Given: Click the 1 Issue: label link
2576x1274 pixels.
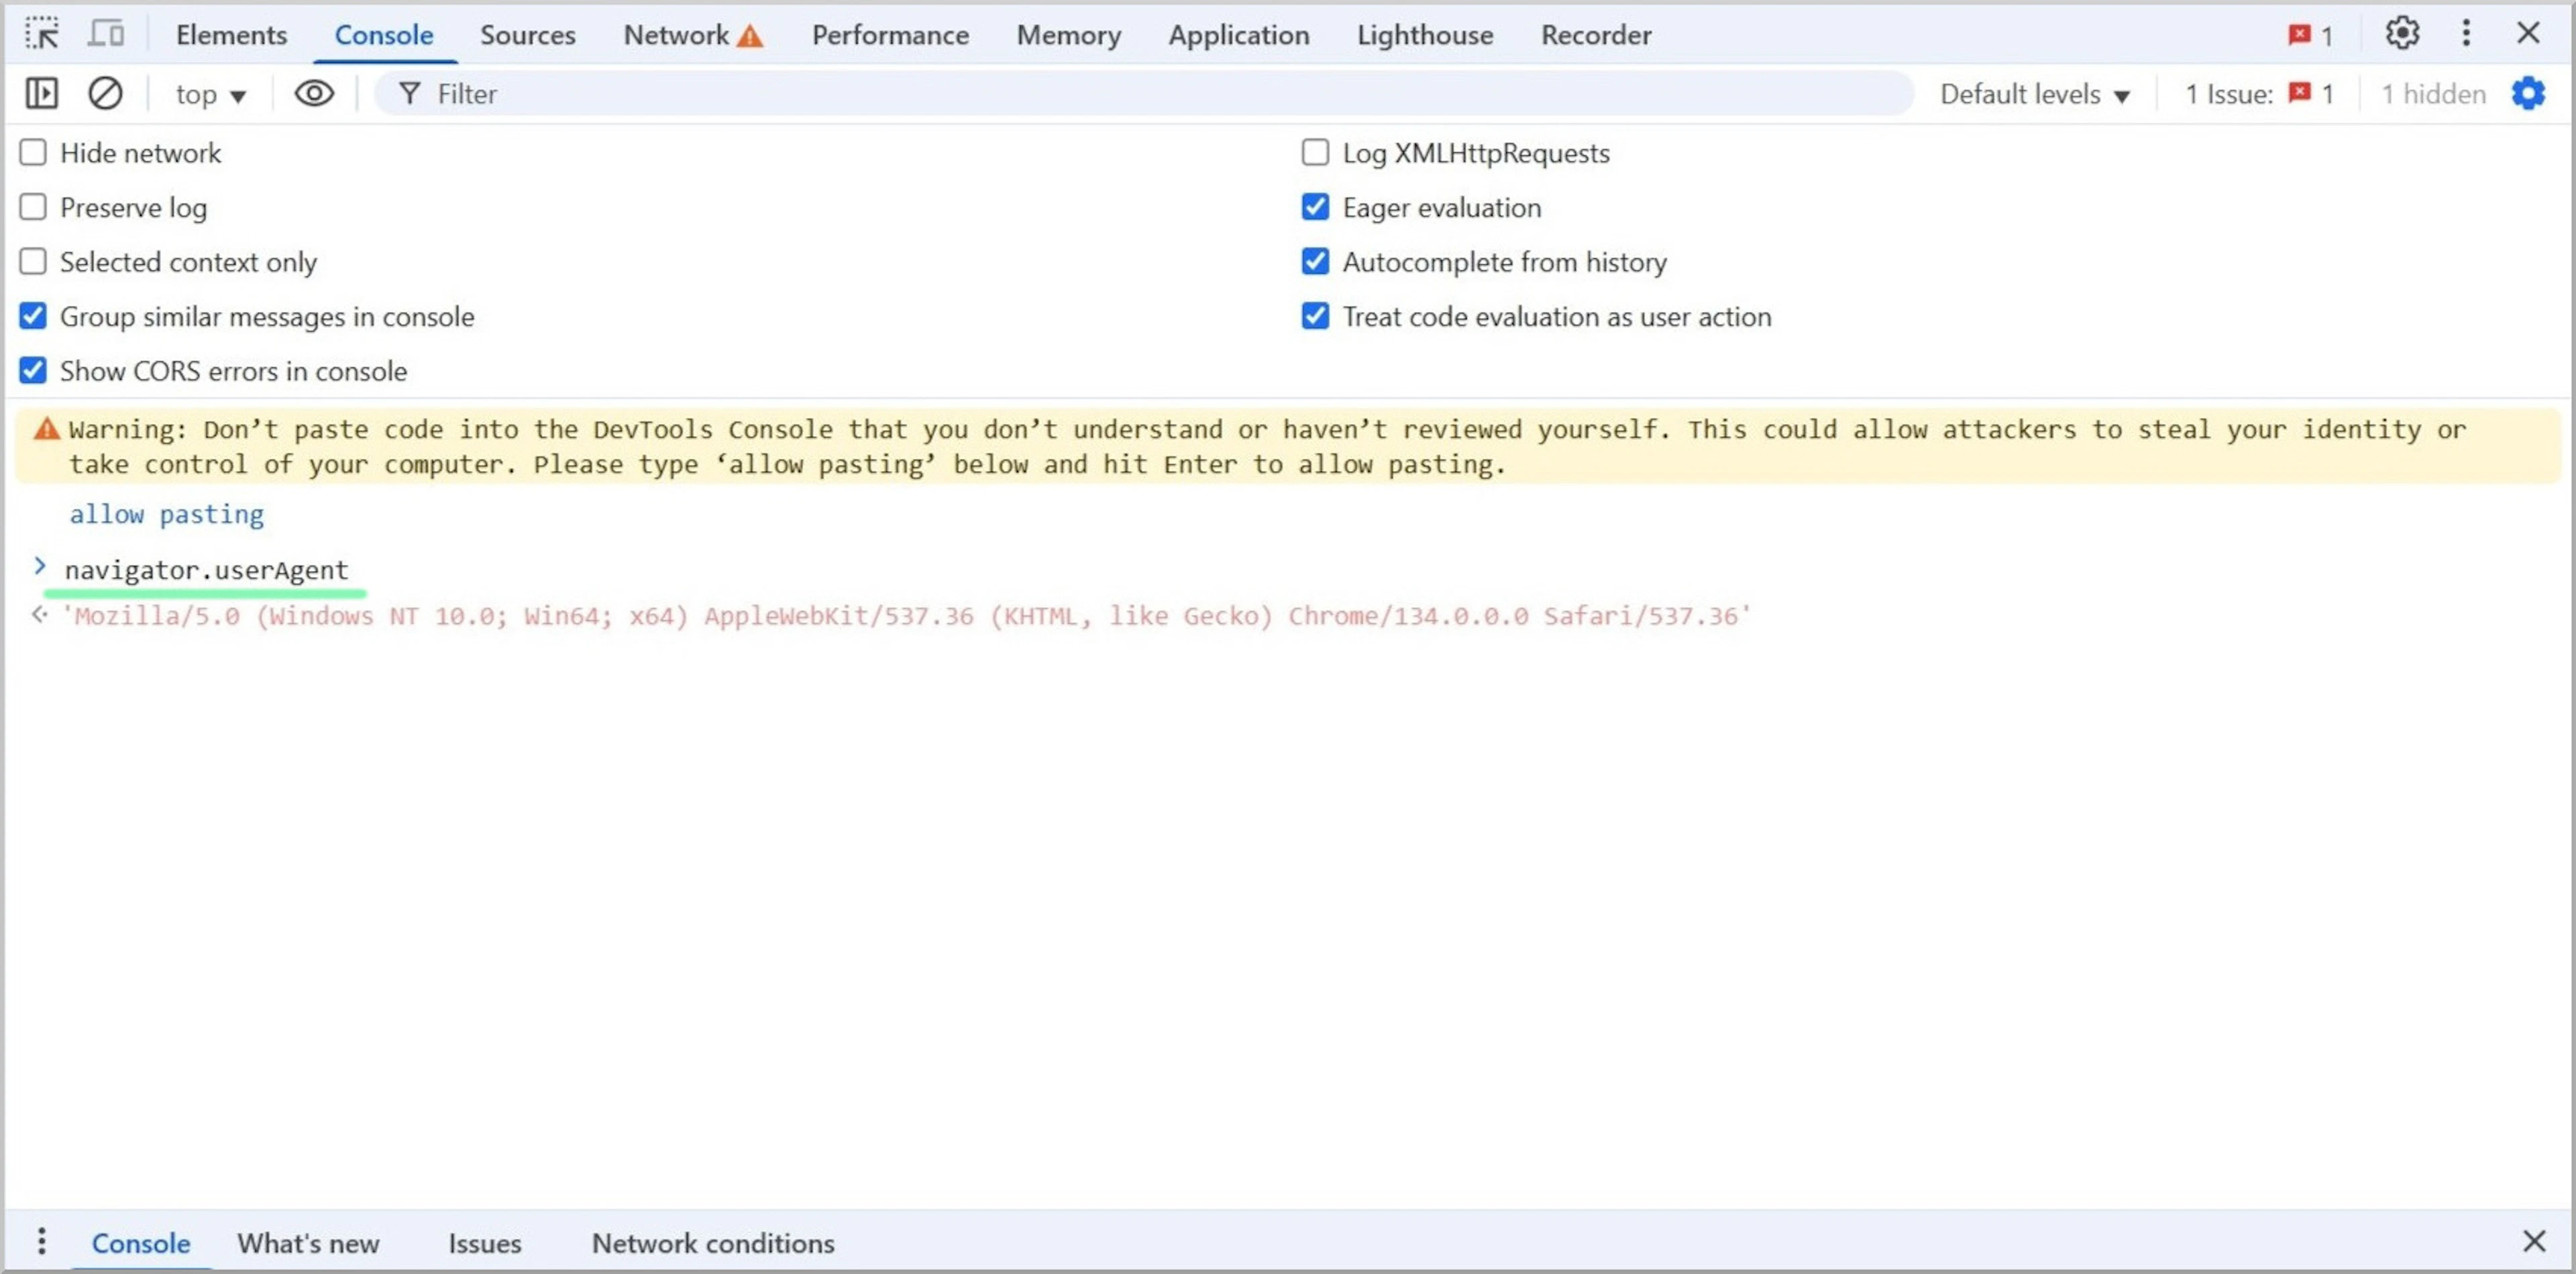Looking at the screenshot, I should tap(2228, 94).
